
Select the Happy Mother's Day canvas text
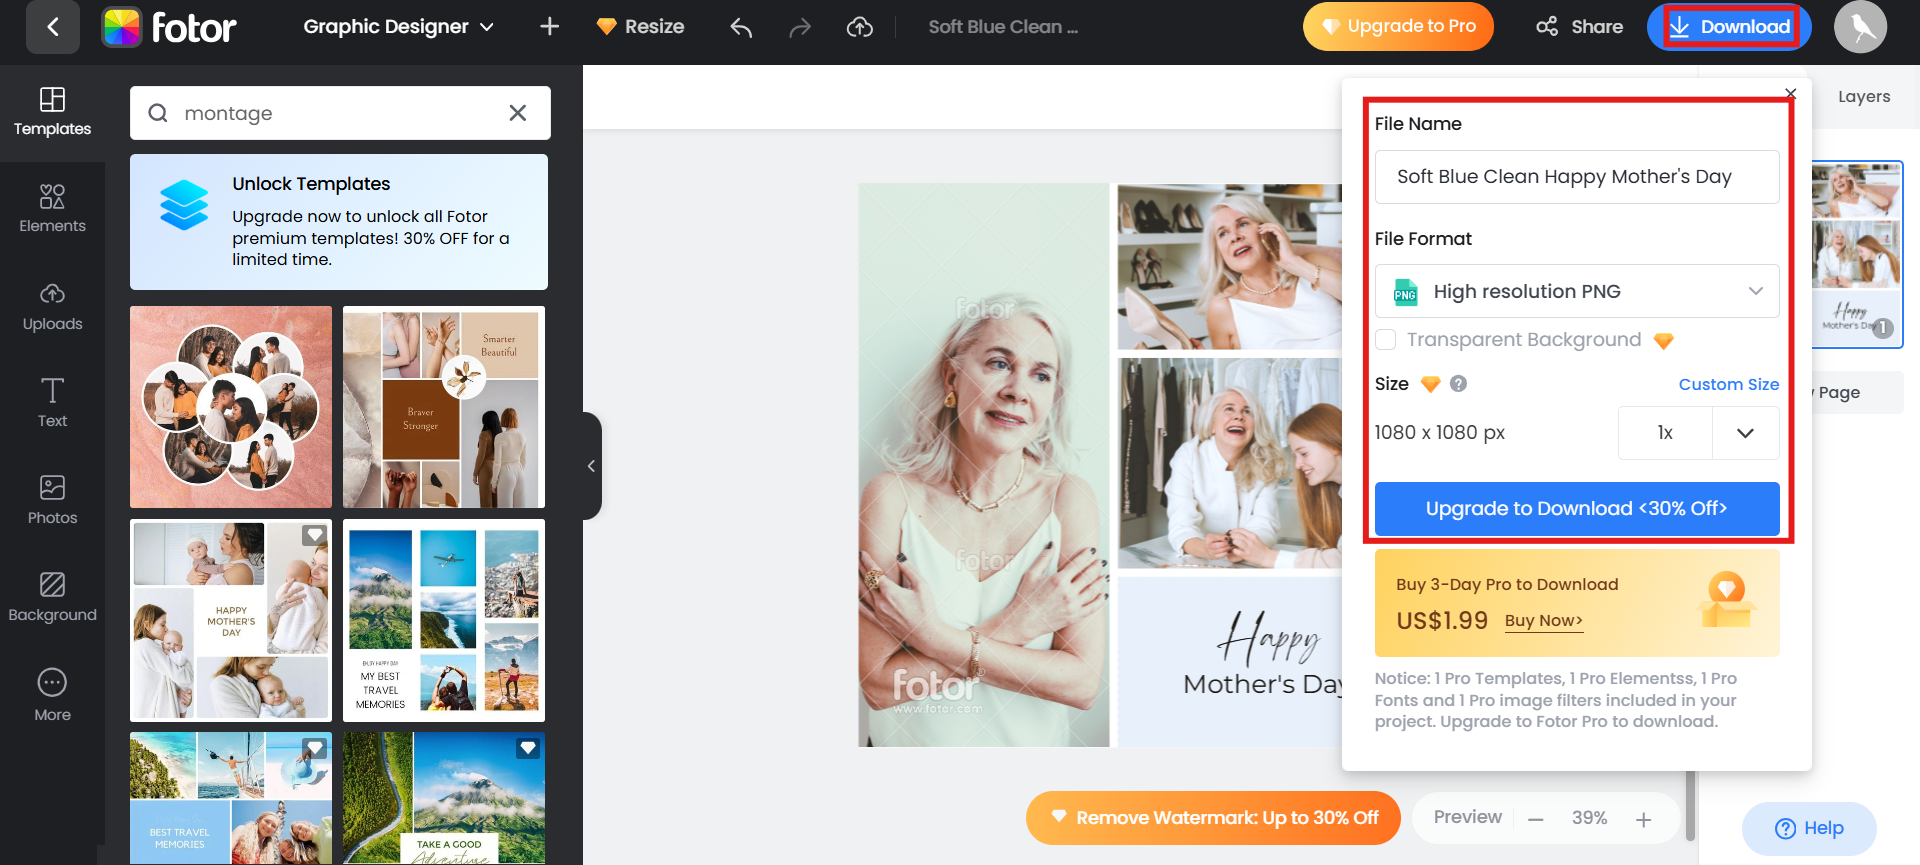coord(1265,656)
